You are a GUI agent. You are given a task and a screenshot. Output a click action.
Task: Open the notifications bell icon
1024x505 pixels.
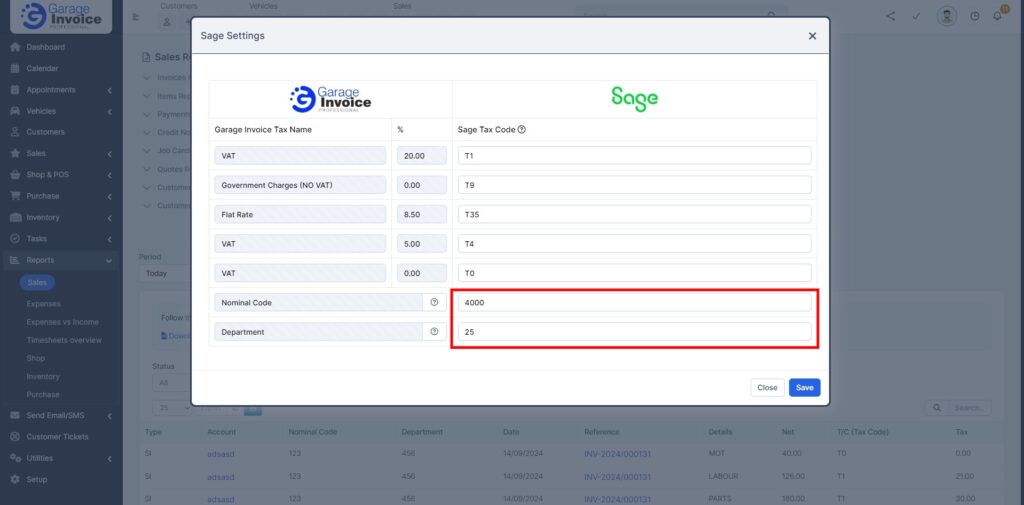997,16
